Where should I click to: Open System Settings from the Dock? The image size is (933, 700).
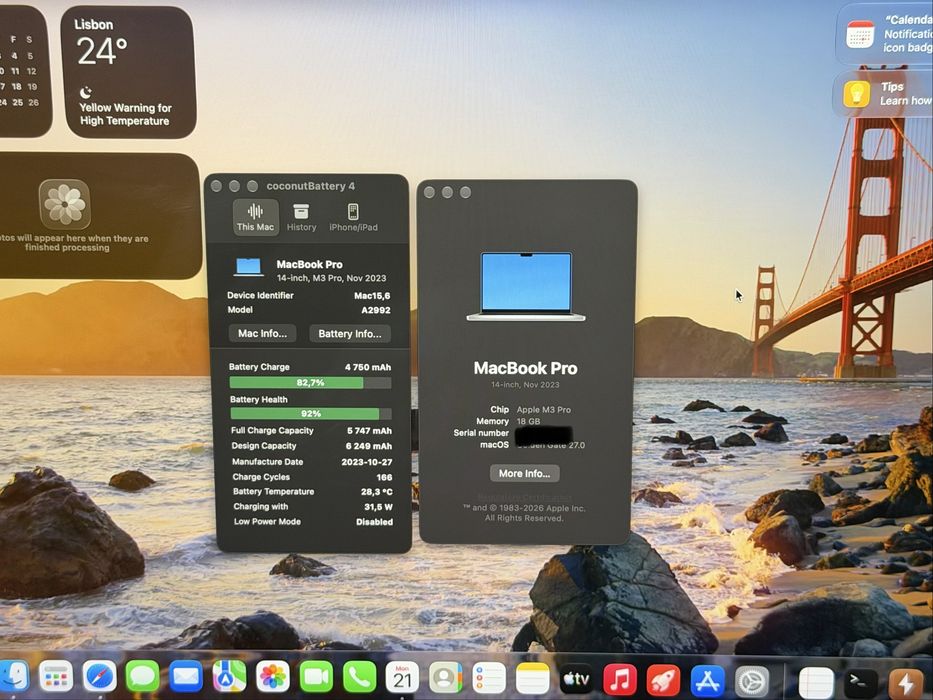tap(752, 681)
